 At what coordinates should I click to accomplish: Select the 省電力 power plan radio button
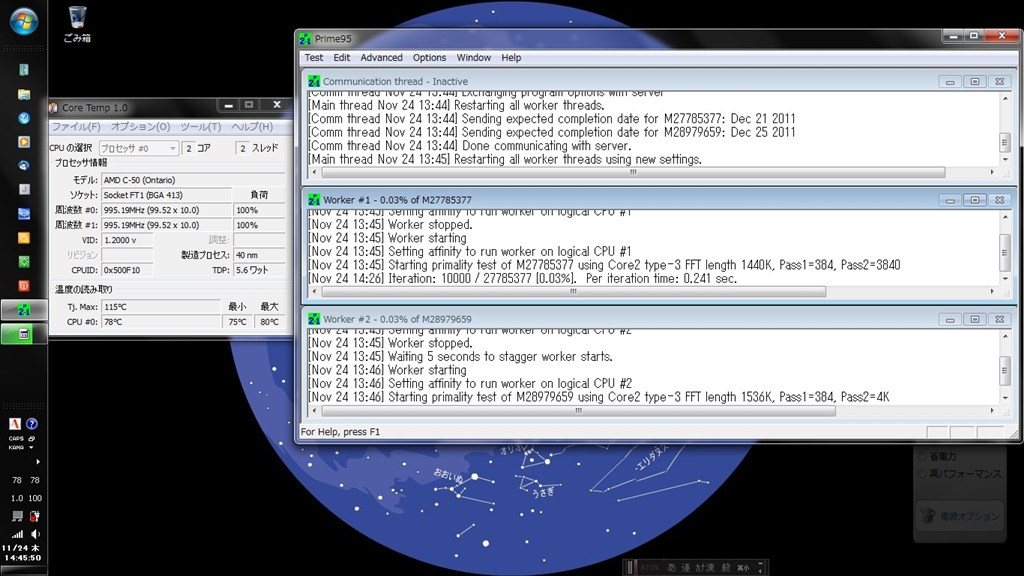tap(923, 456)
